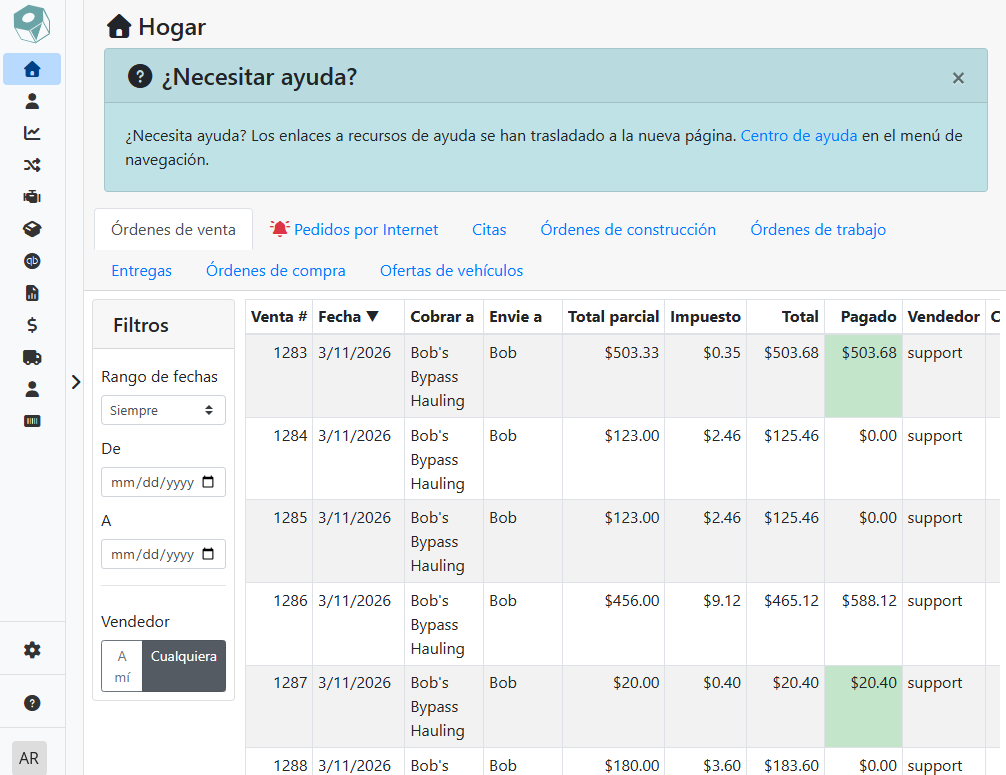This screenshot has width=1006, height=775.
Task: Click the shuffle arrows sidebar icon
Action: (x=32, y=165)
